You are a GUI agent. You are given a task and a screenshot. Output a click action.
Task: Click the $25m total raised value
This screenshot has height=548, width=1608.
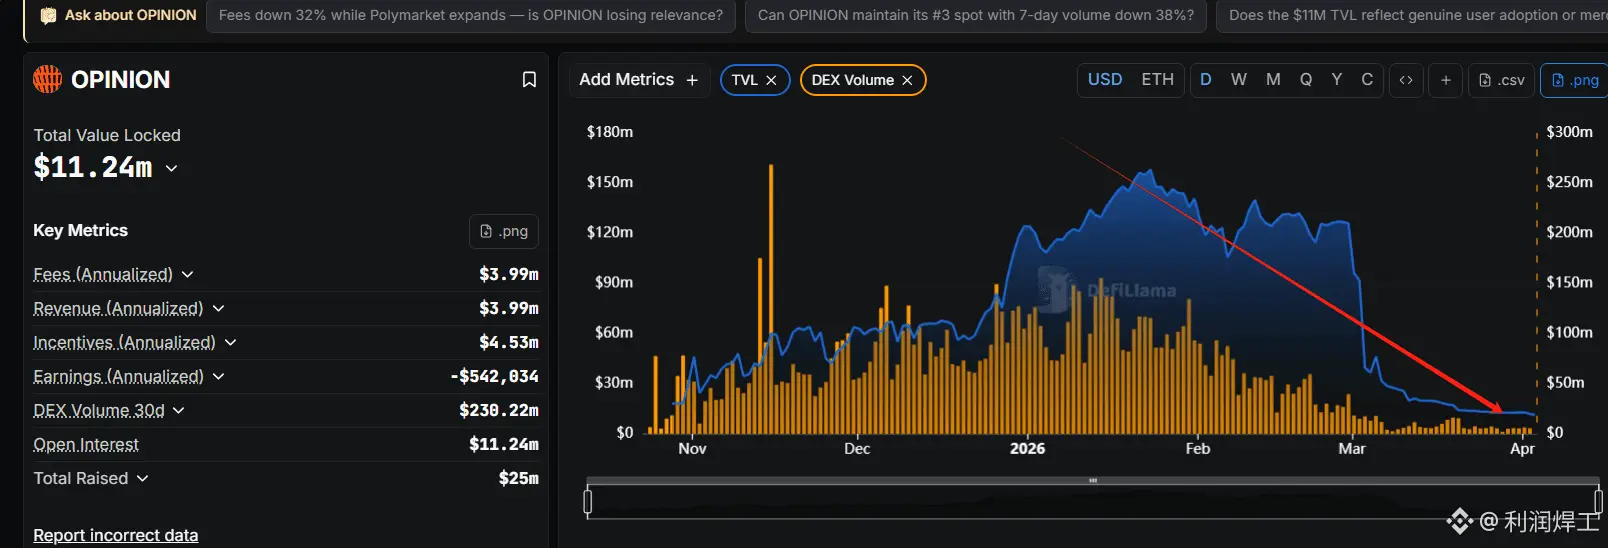(519, 478)
